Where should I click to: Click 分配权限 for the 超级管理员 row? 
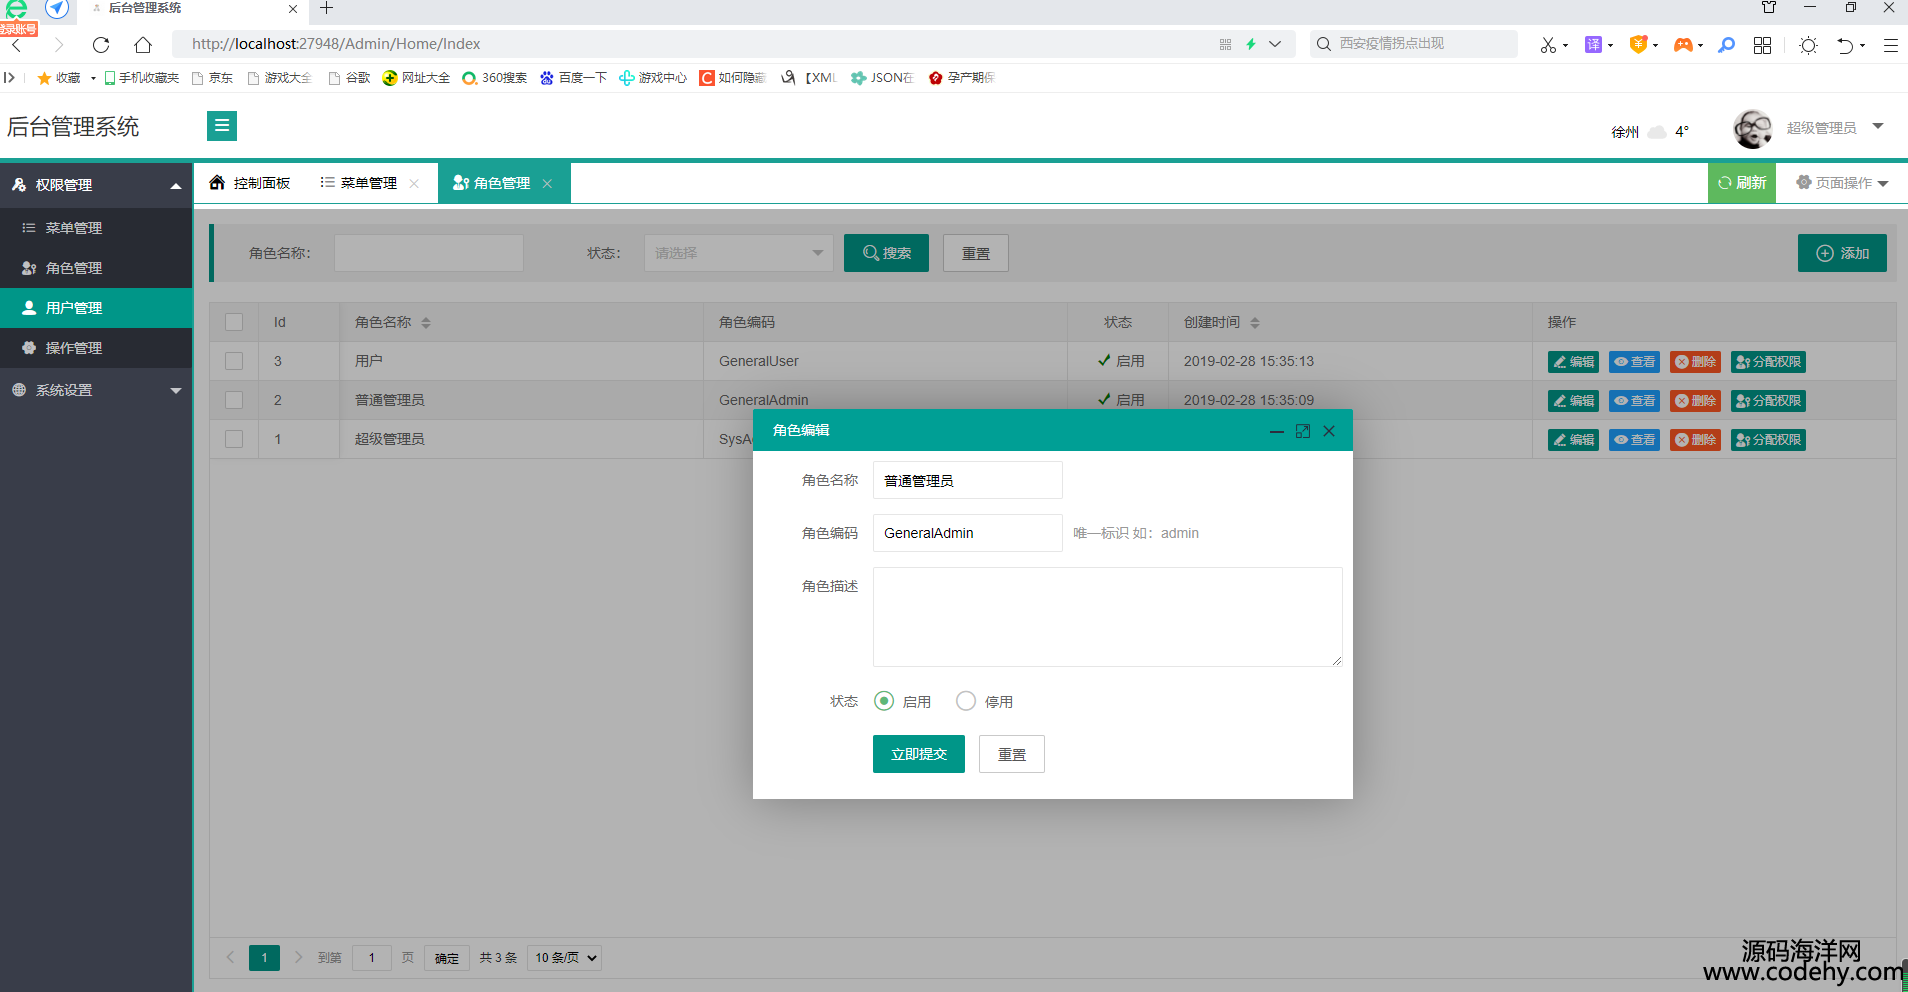tap(1768, 440)
